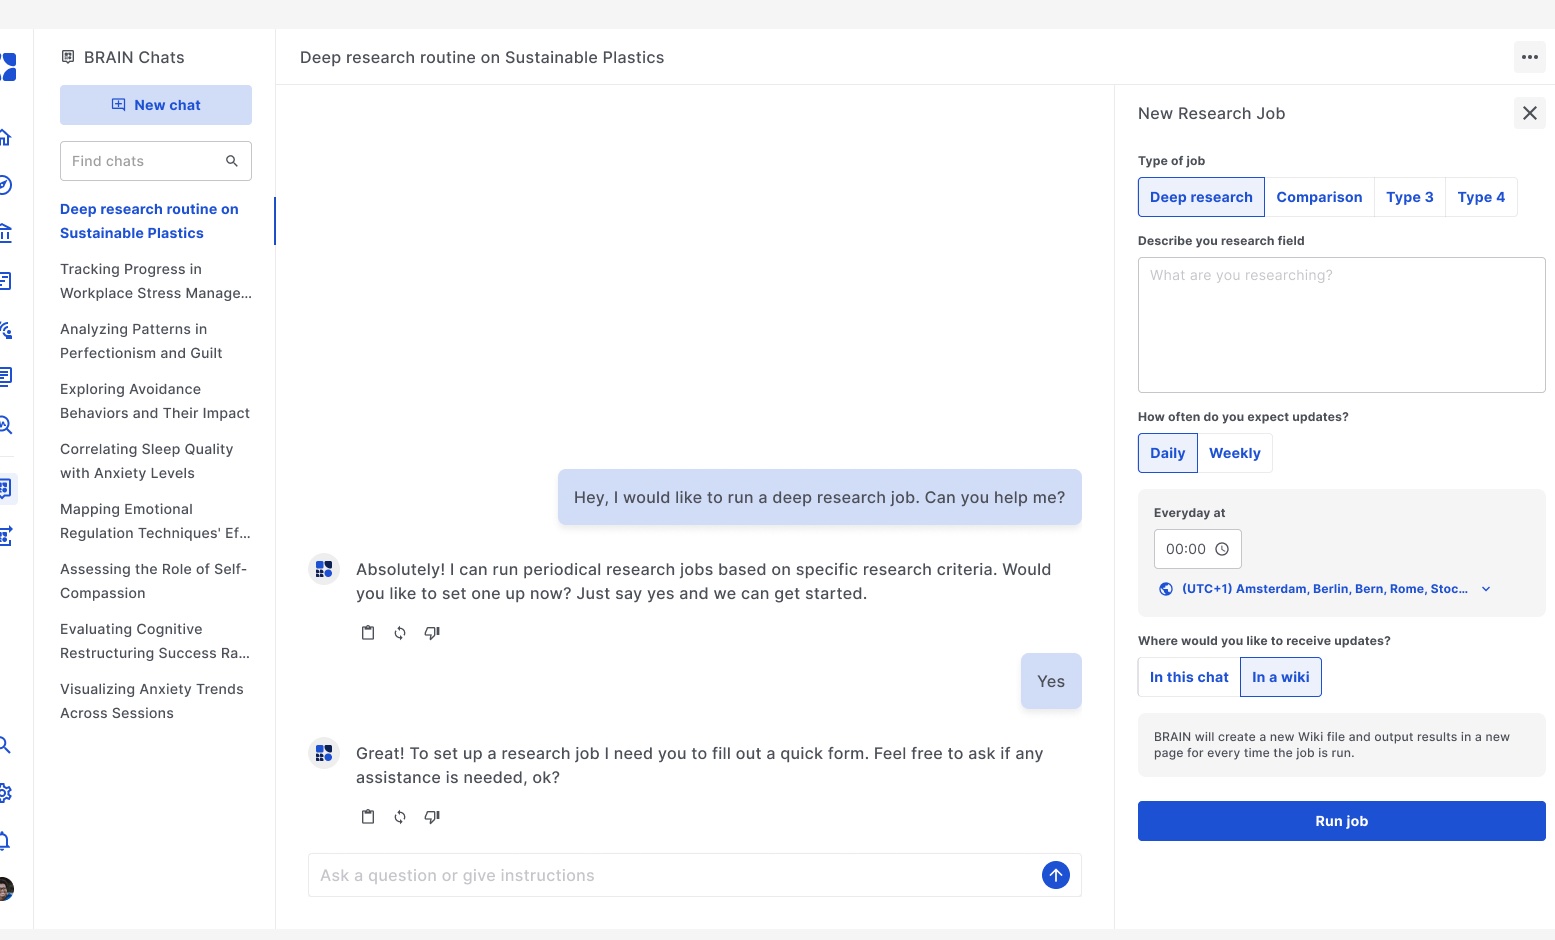Open the active BRAIN chats sidebar icon
Viewport: 1555px width, 940px height.
click(x=6, y=489)
